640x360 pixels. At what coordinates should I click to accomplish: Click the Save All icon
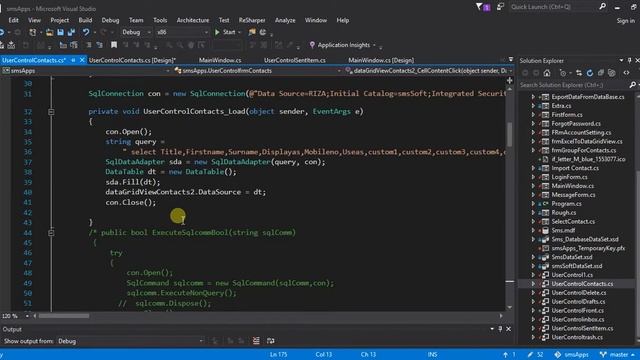[x=71, y=32]
